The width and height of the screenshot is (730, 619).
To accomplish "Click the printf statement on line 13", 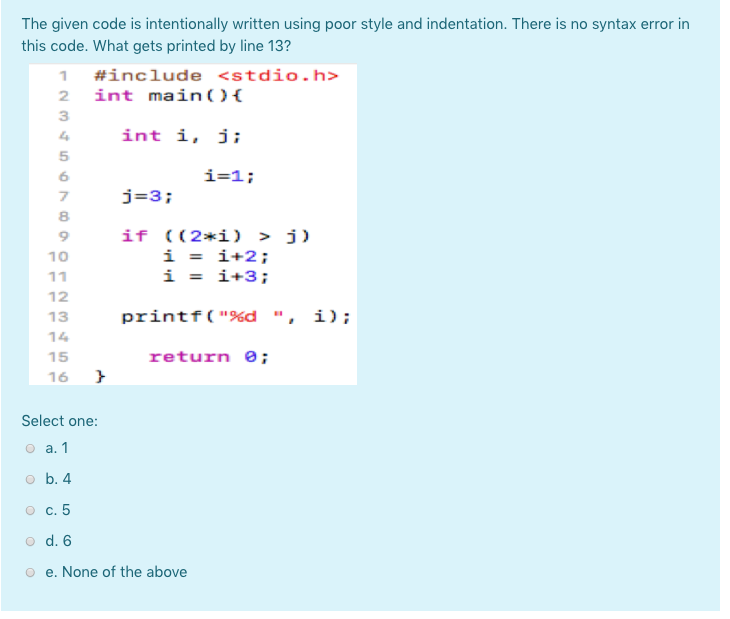I will click(236, 317).
